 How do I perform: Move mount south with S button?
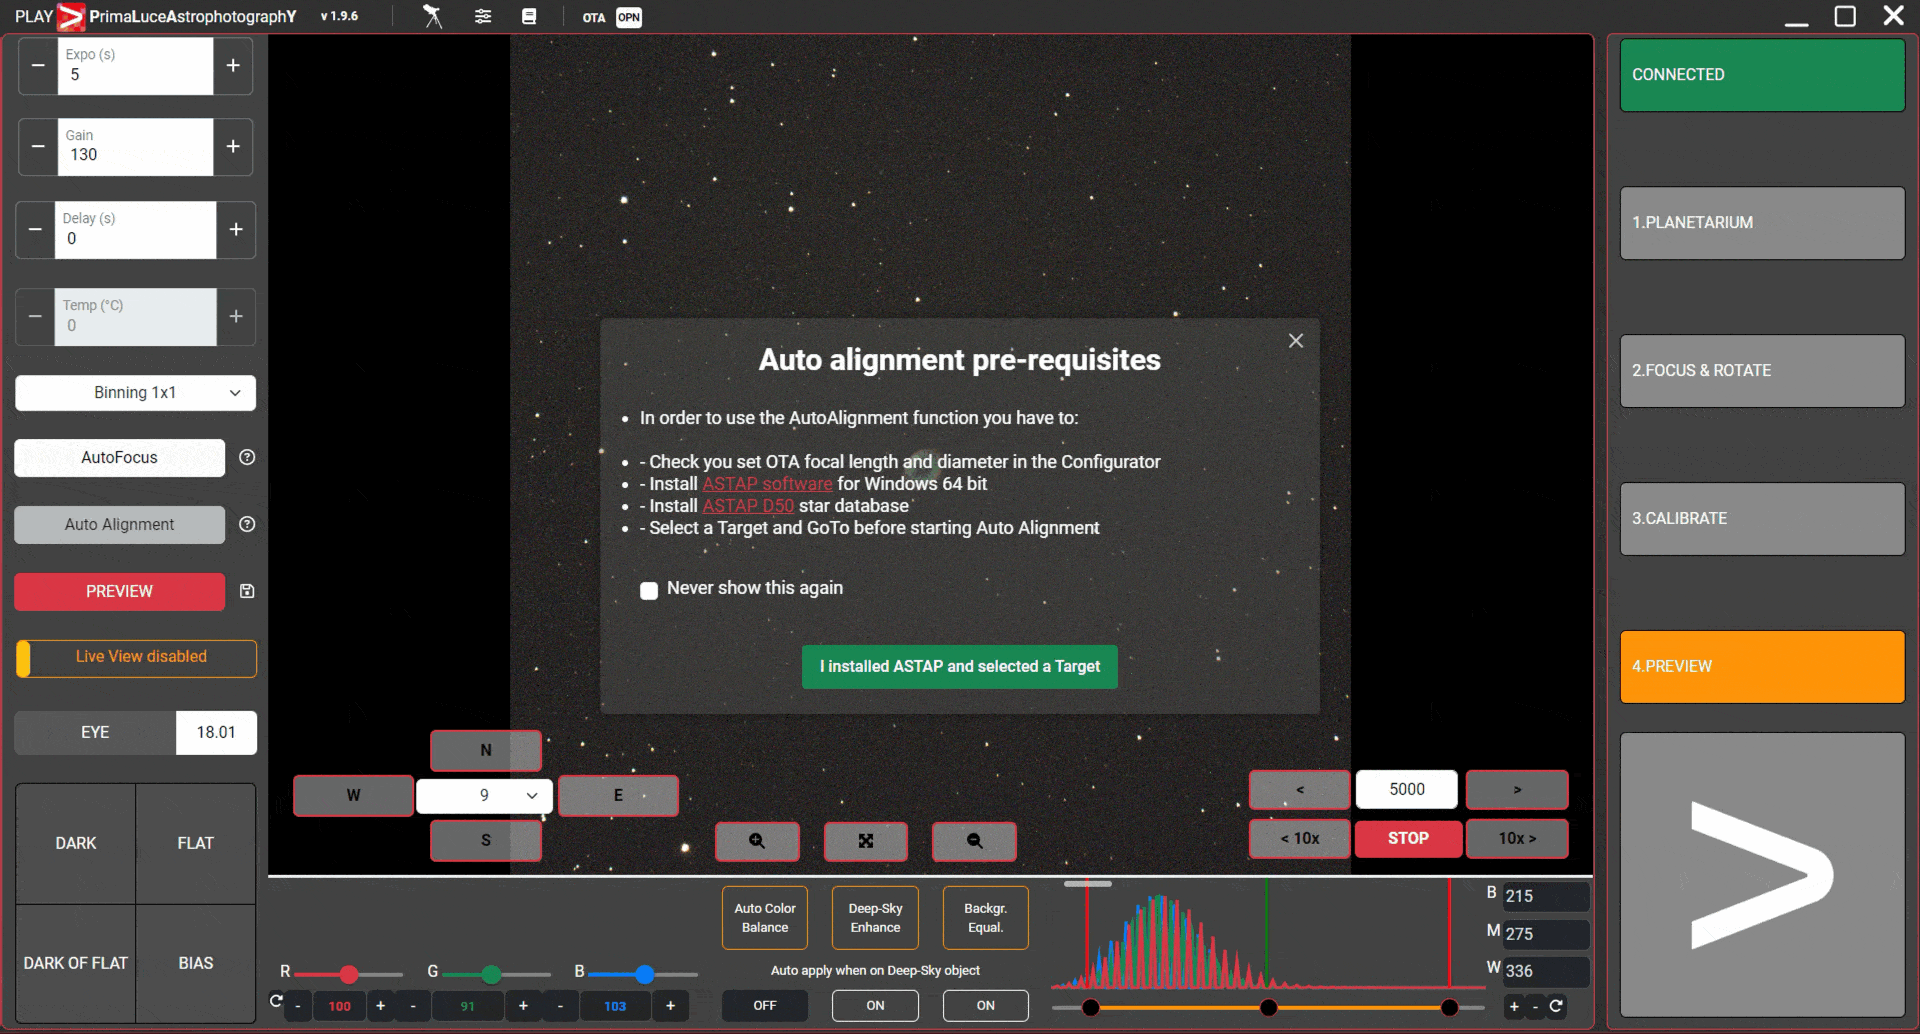click(486, 841)
